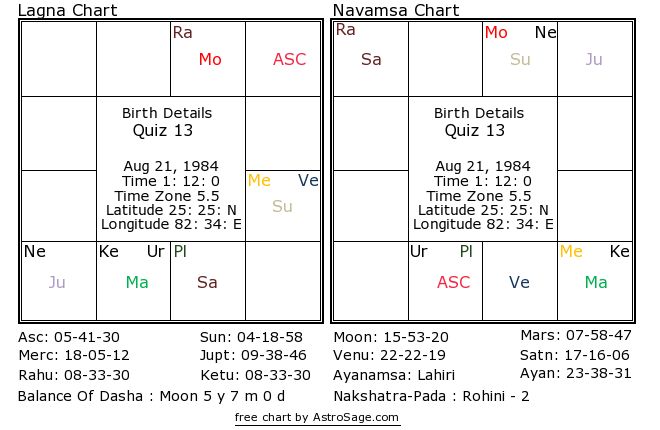Click Ju in the Lagna chart
Screen dimensions: 660x430
(57, 283)
